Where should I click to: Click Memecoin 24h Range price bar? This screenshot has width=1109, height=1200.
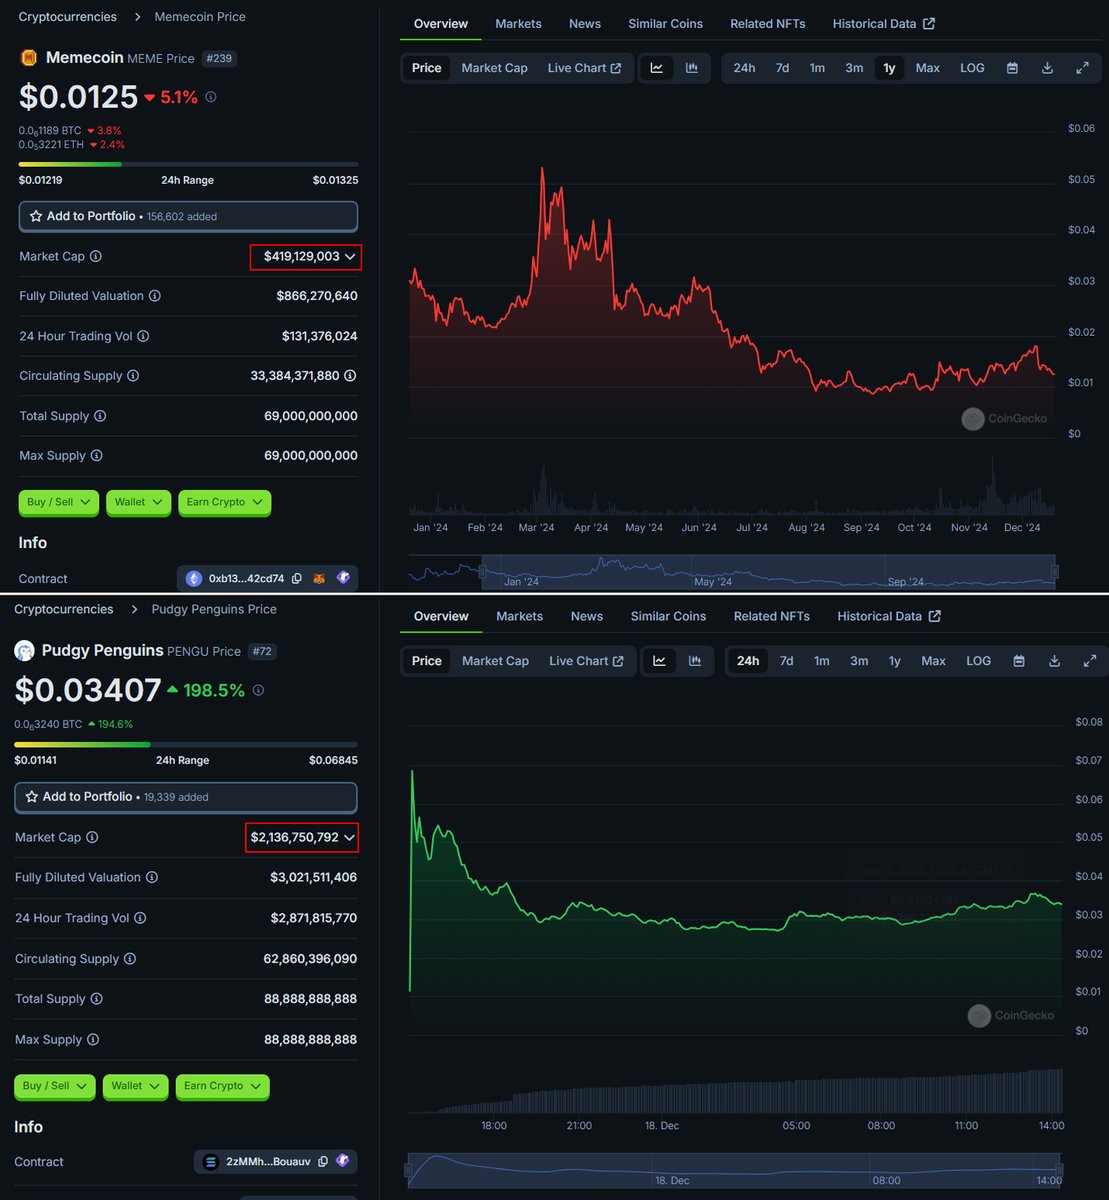pyautogui.click(x=188, y=164)
